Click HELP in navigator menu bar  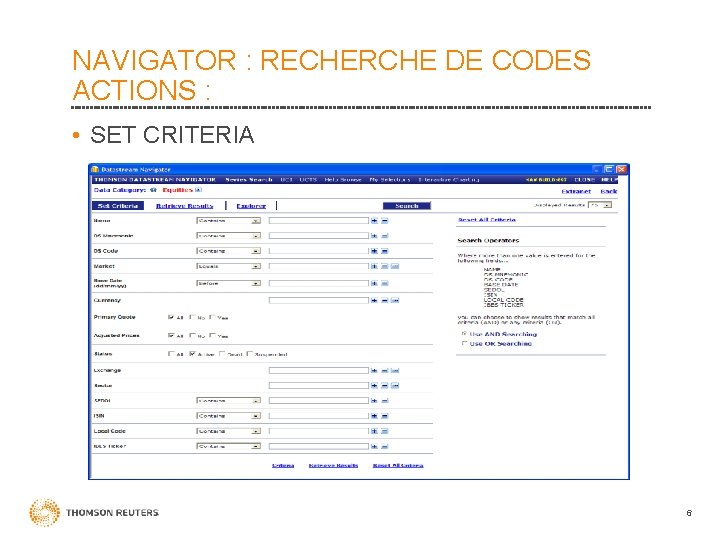tap(609, 180)
